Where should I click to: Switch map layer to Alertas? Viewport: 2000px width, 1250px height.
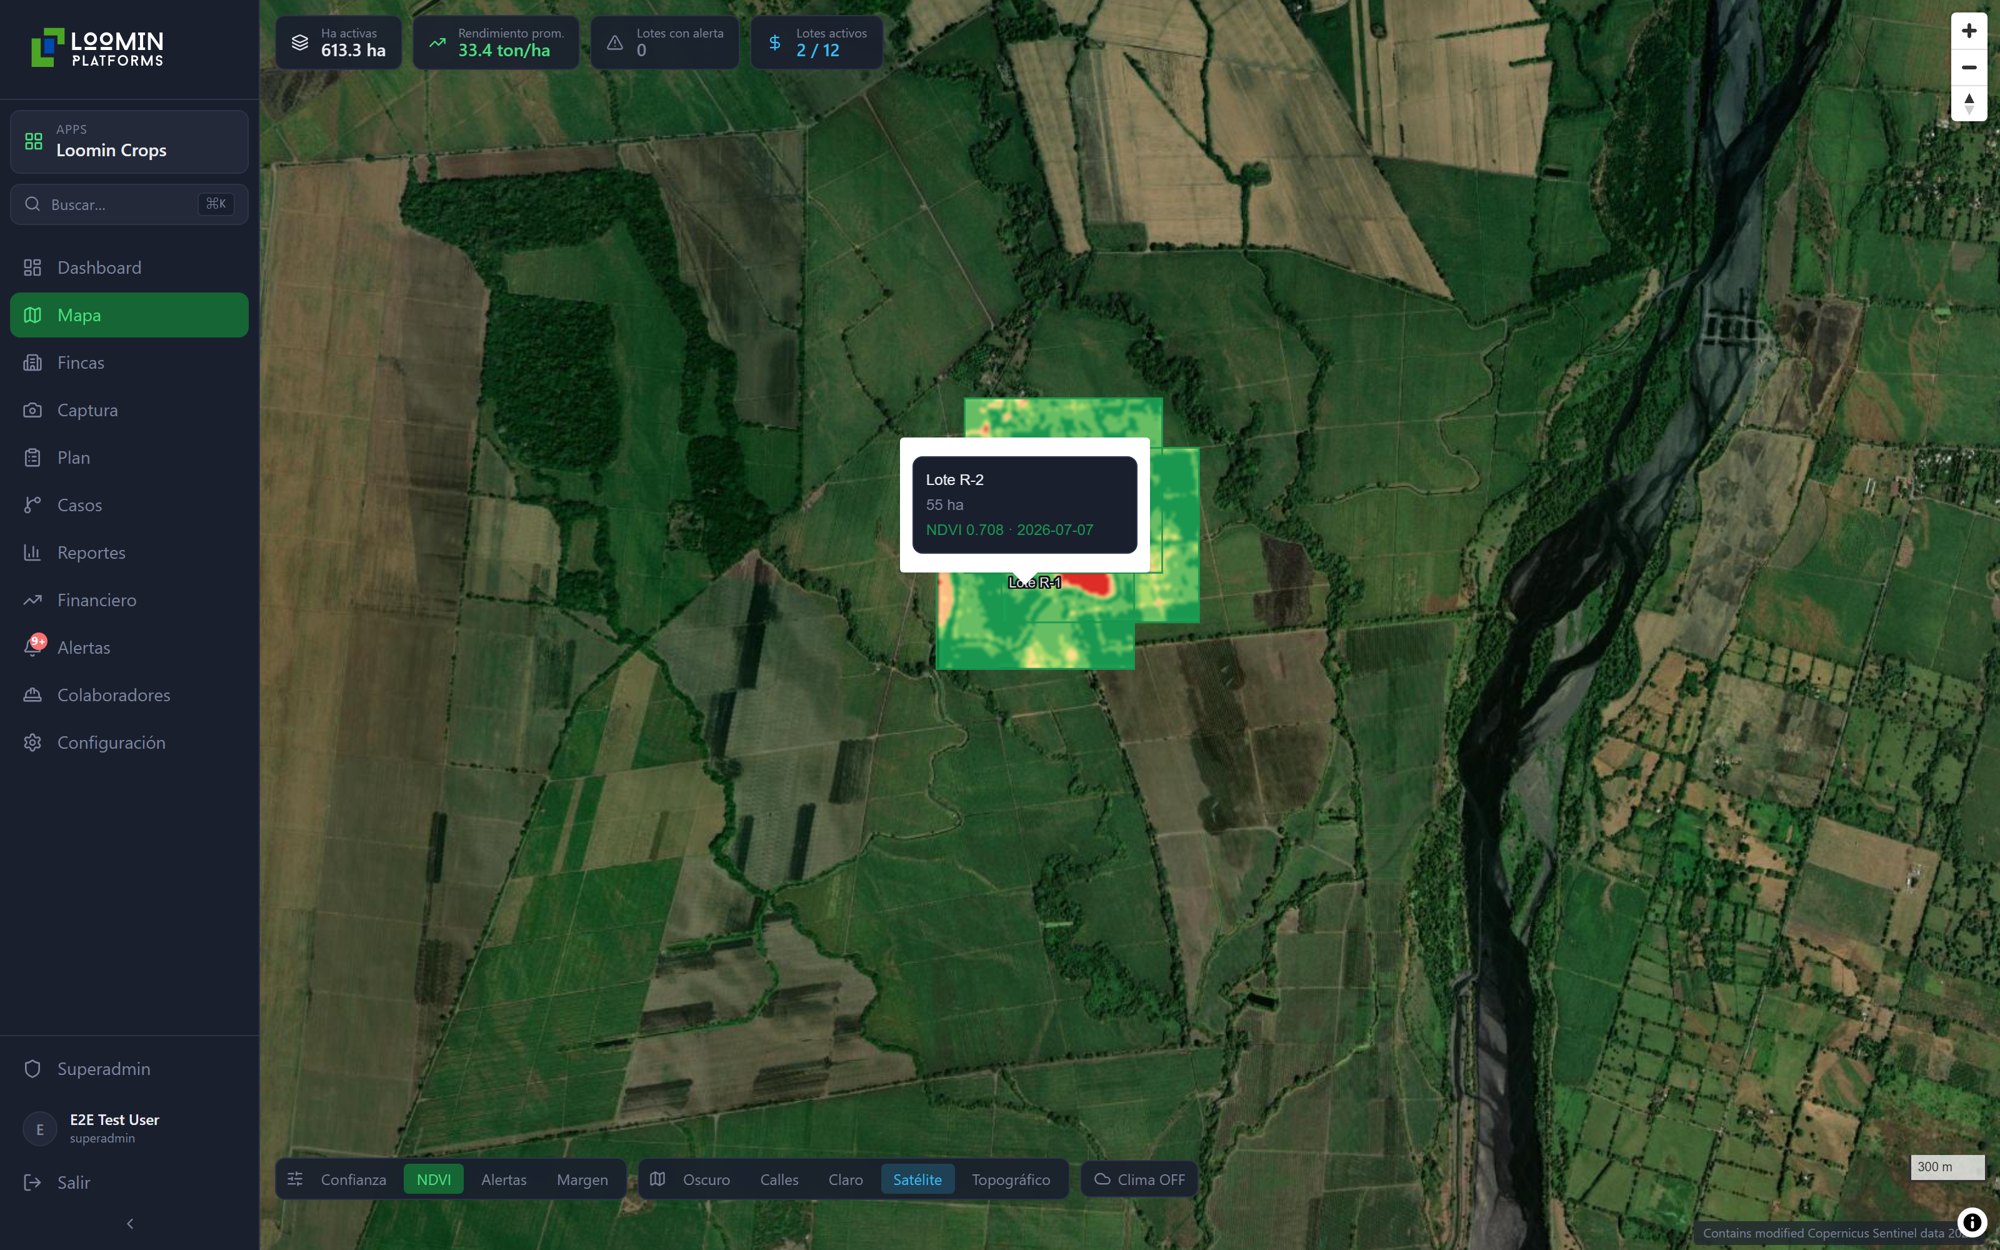(x=504, y=1179)
